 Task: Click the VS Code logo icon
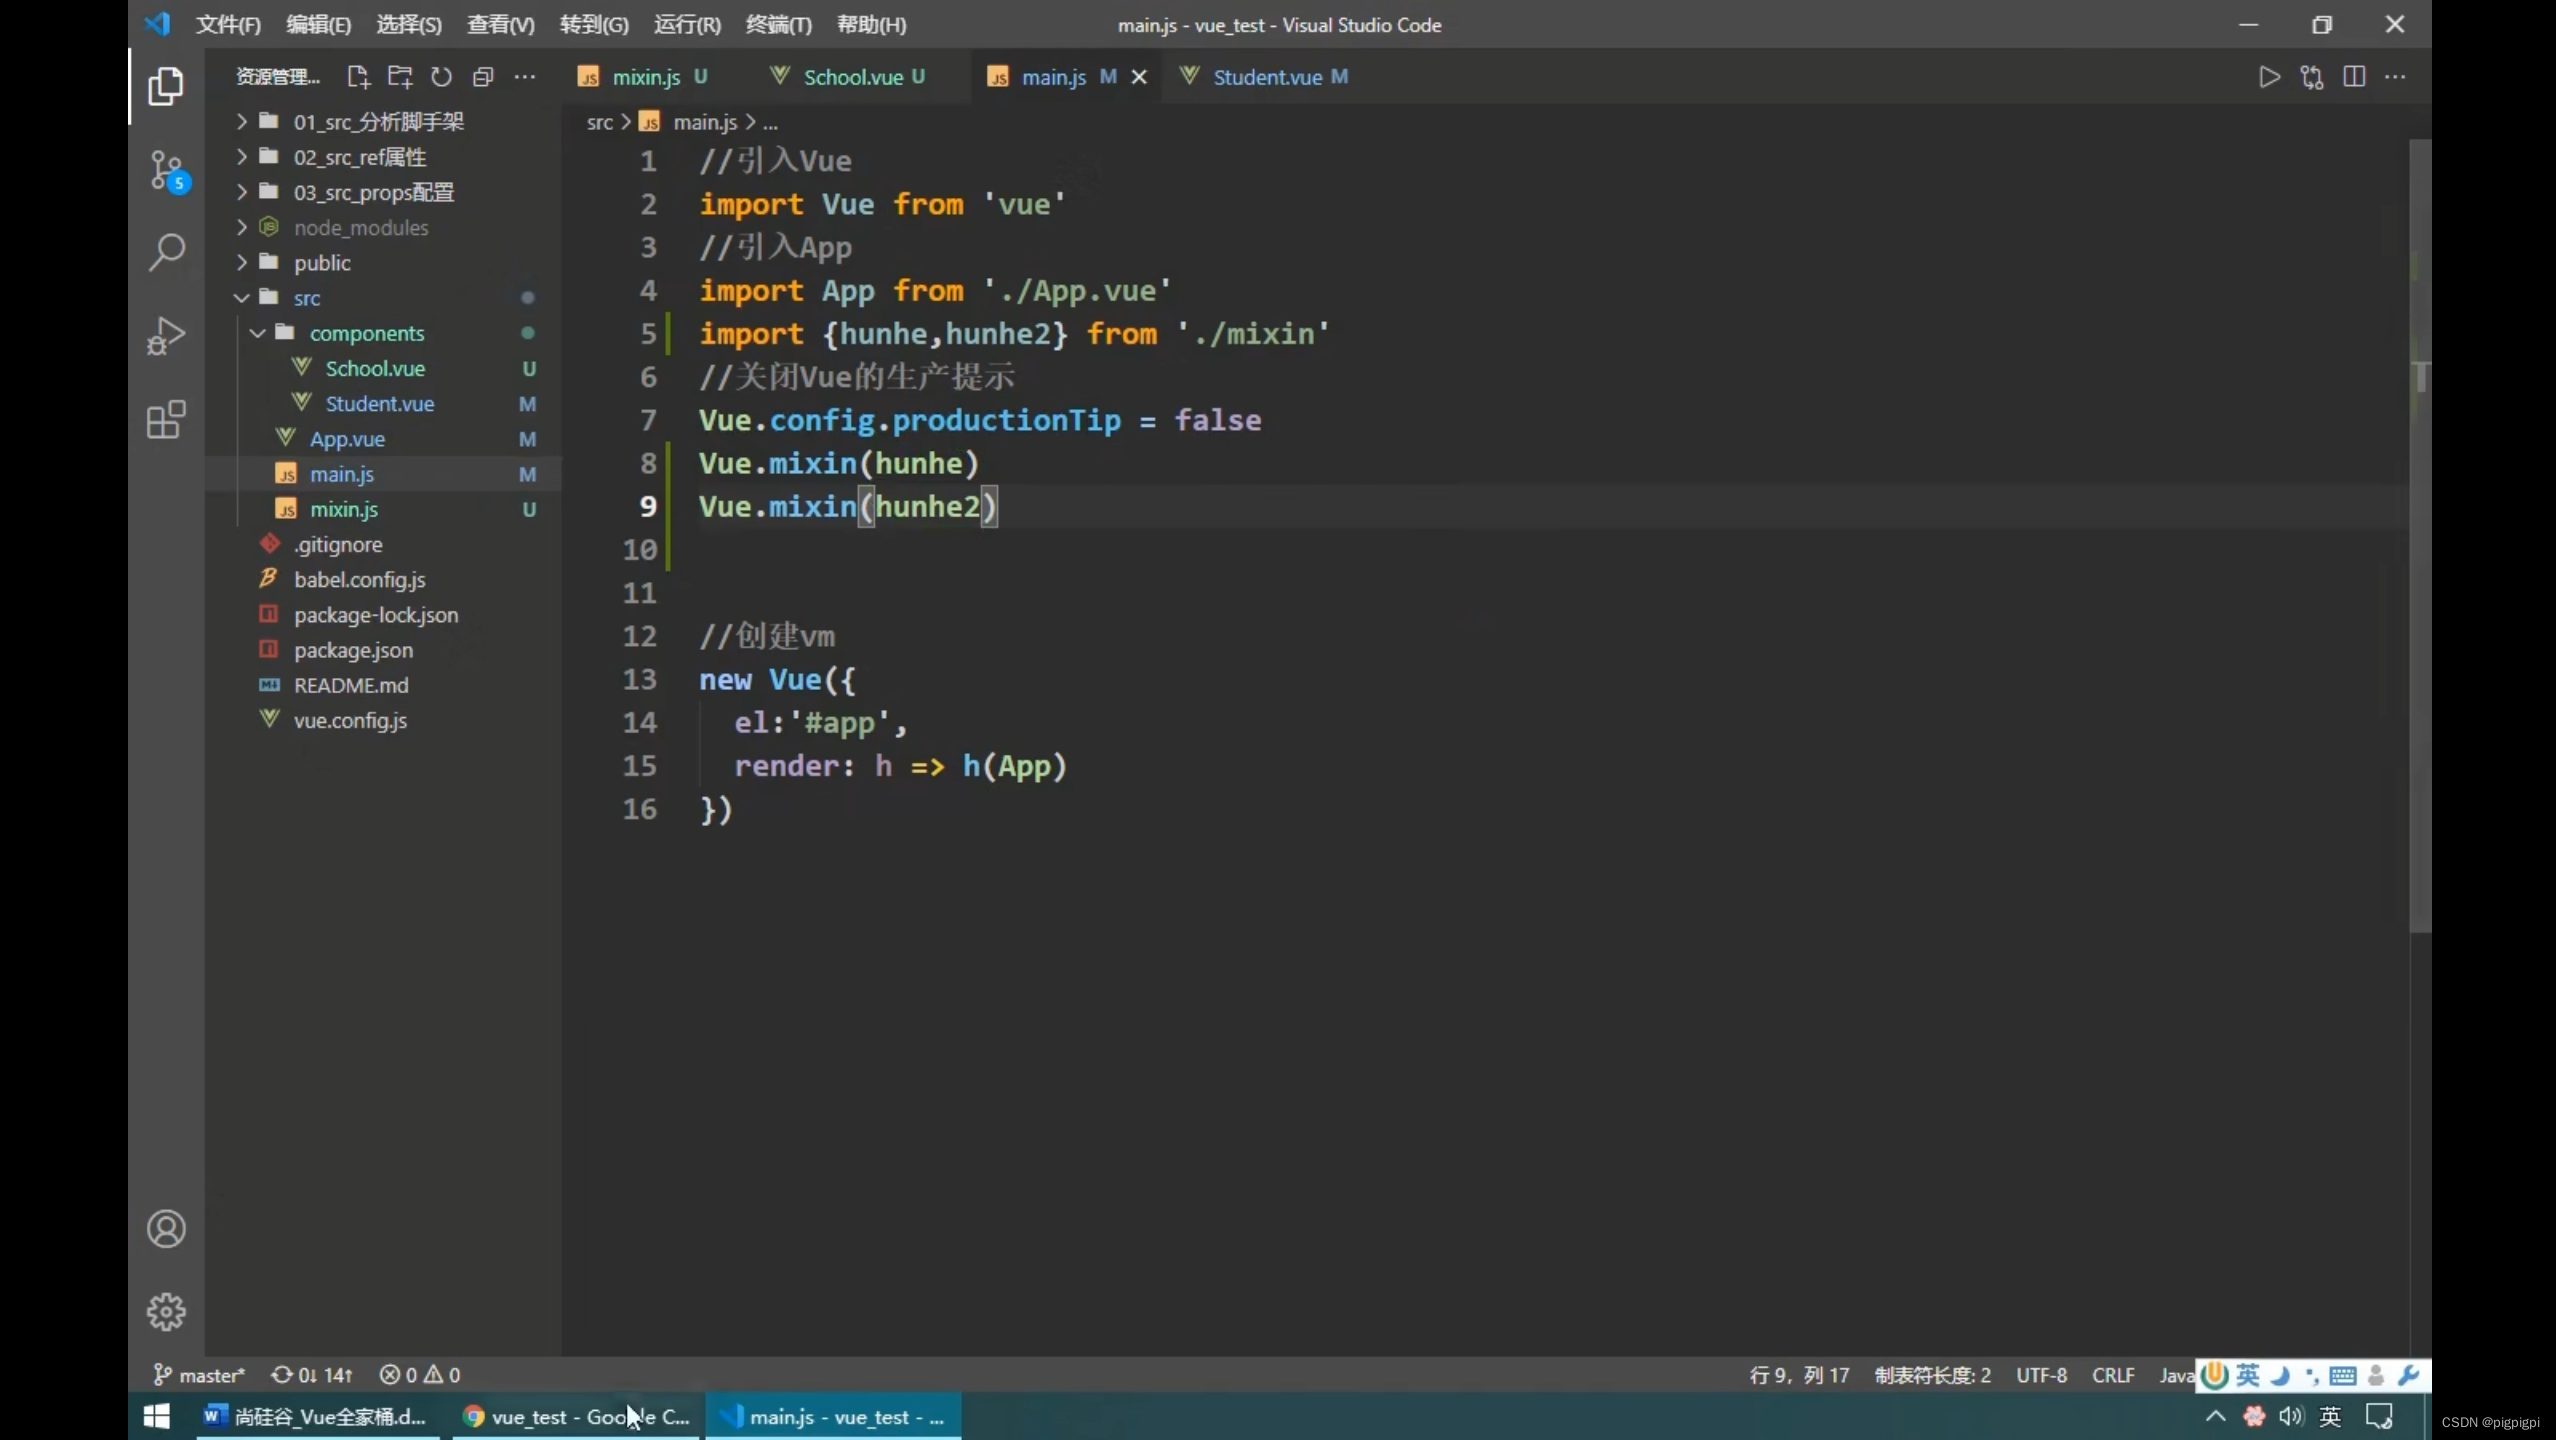tap(157, 24)
